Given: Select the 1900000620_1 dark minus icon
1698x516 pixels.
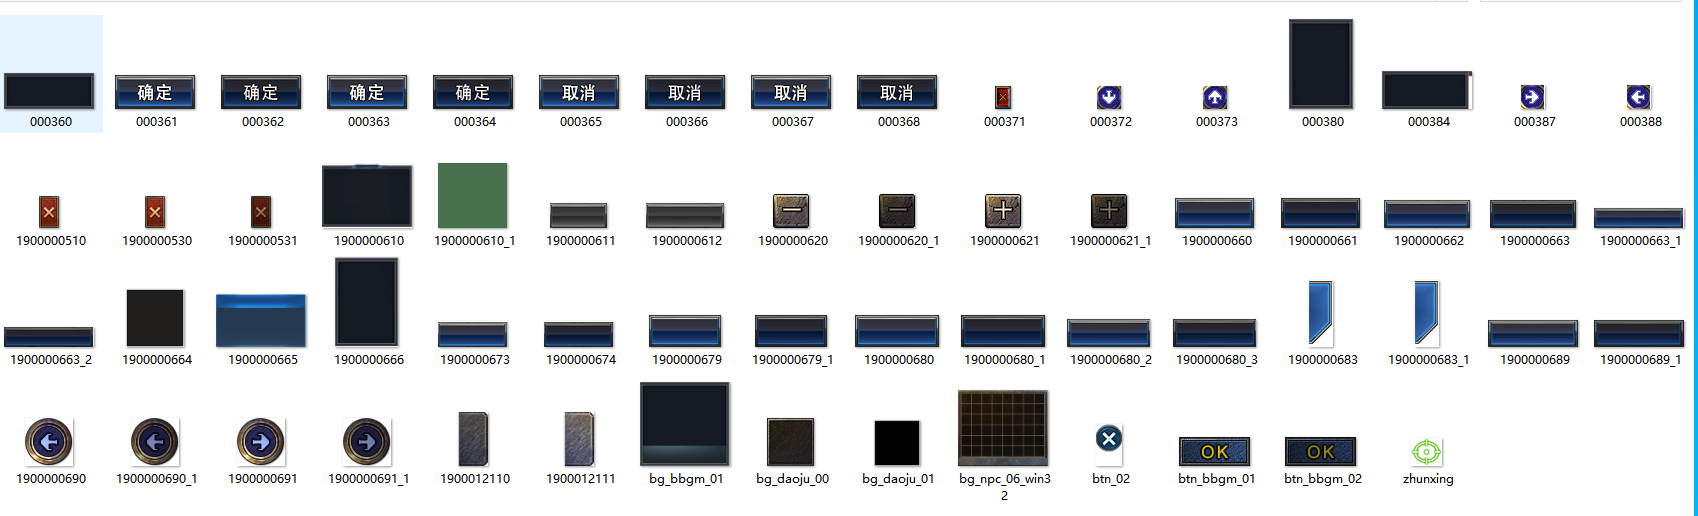Looking at the screenshot, I should [x=897, y=211].
